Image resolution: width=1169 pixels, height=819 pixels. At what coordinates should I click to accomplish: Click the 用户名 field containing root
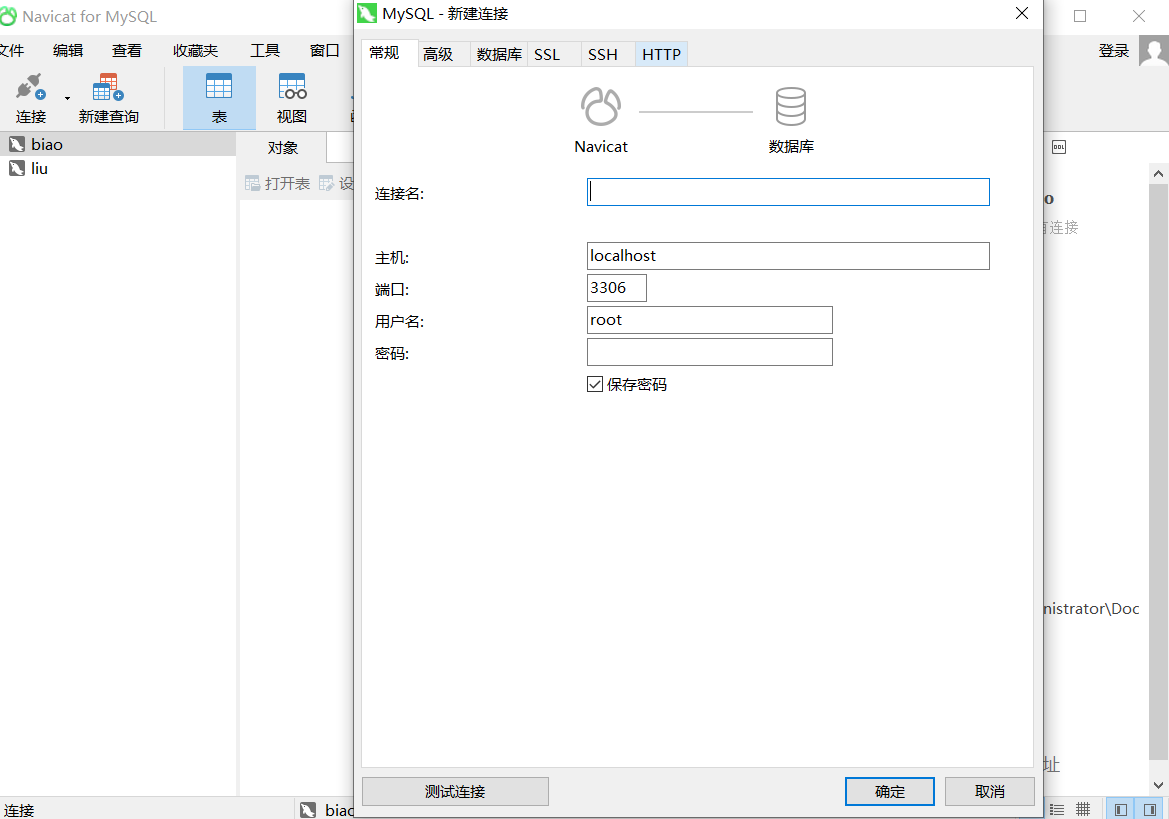point(710,320)
